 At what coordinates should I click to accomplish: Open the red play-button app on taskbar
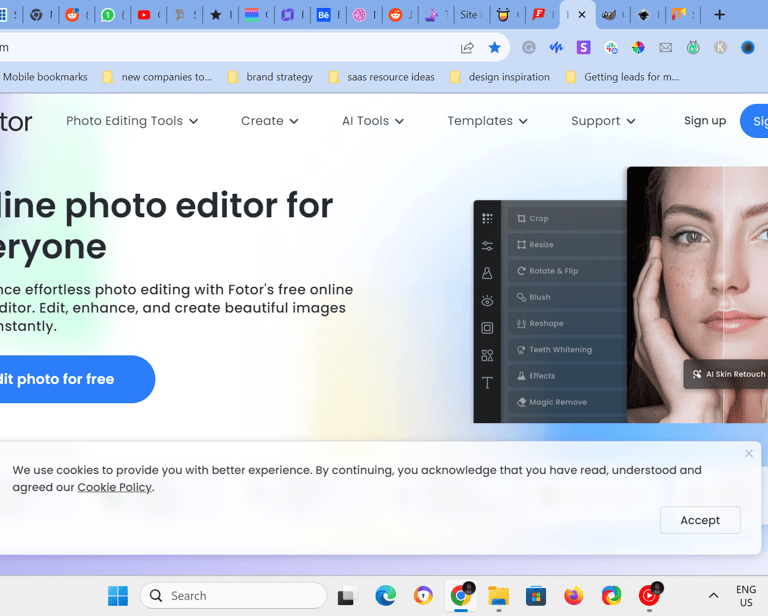click(x=649, y=596)
